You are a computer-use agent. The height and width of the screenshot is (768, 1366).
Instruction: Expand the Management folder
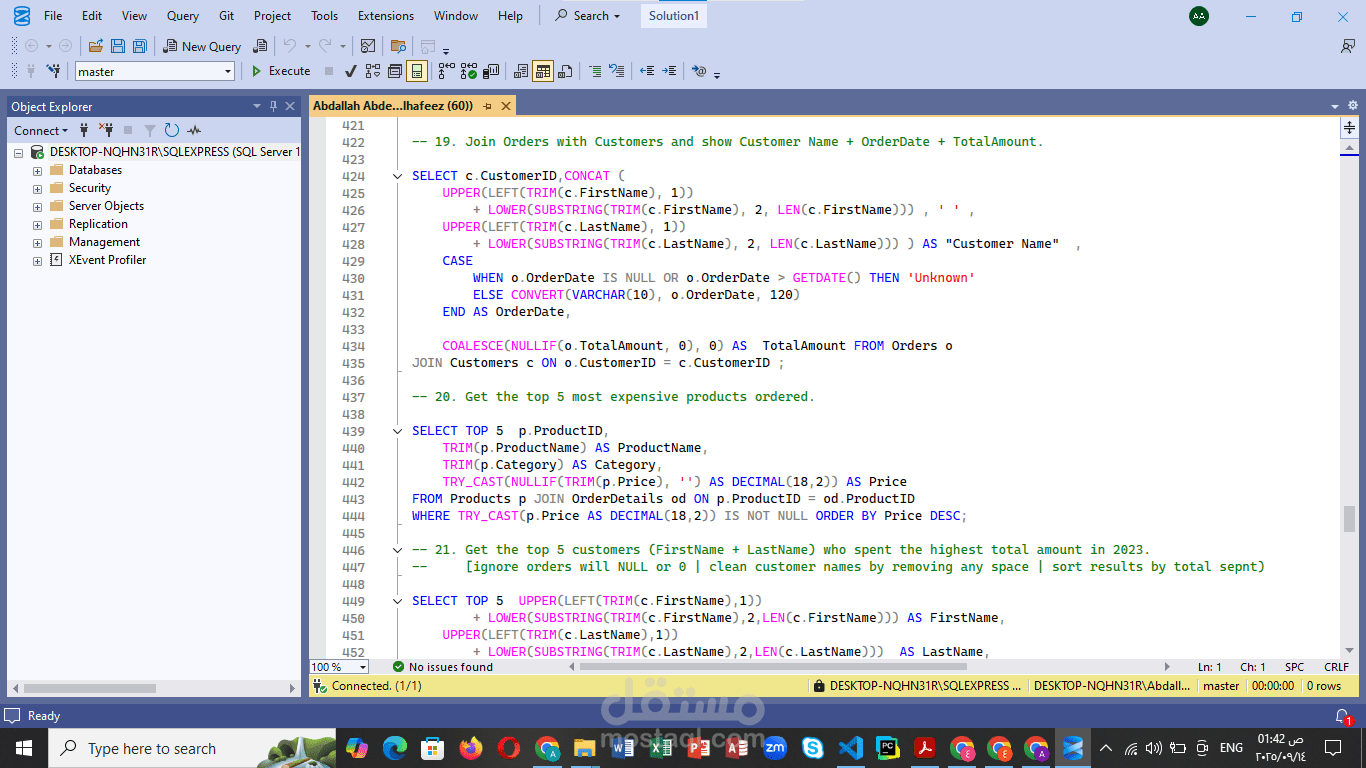37,243
